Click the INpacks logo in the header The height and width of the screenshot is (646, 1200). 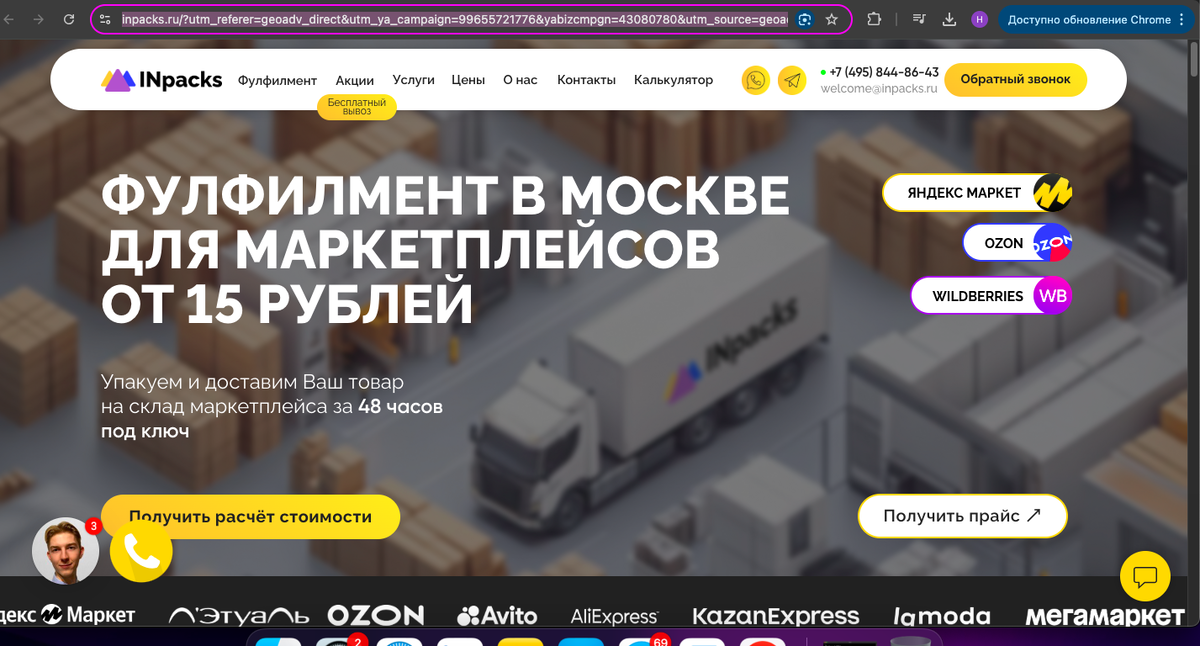click(161, 80)
